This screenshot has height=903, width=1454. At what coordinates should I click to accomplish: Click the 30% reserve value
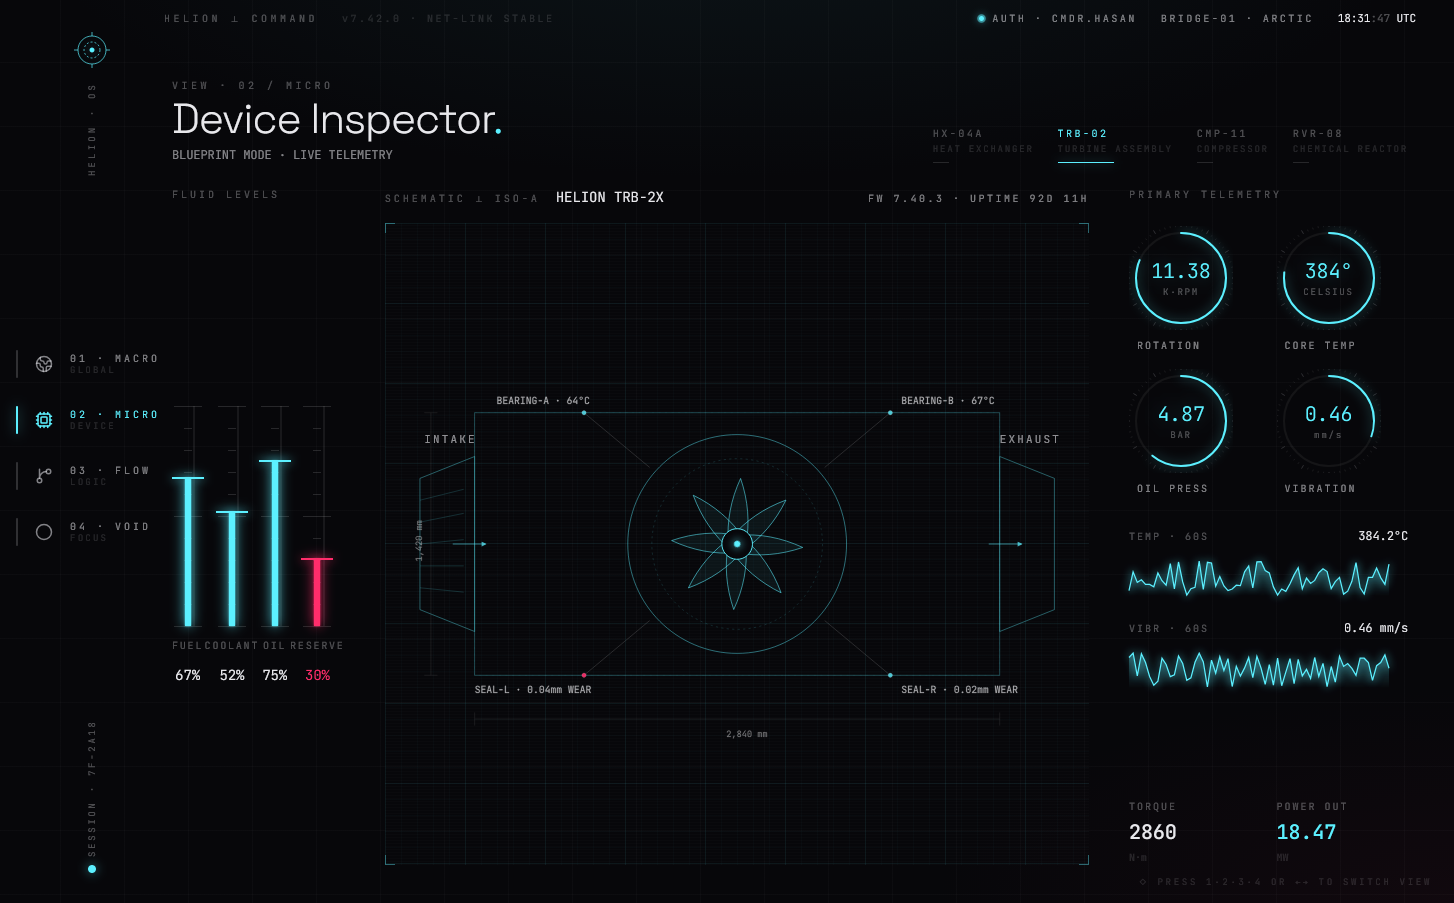click(x=317, y=676)
